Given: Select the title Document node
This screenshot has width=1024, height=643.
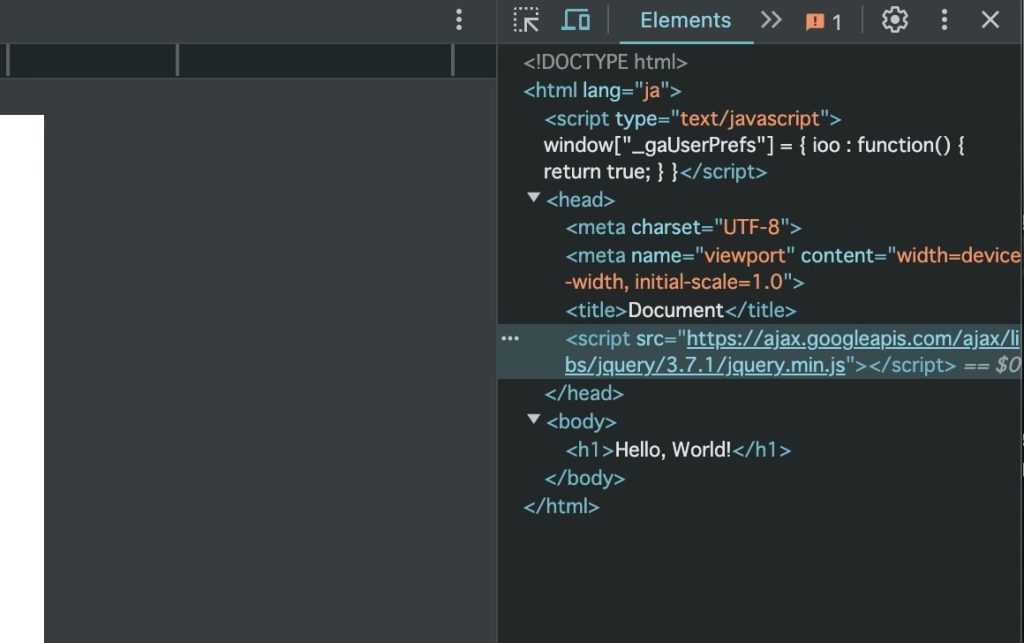Looking at the screenshot, I should coord(680,310).
